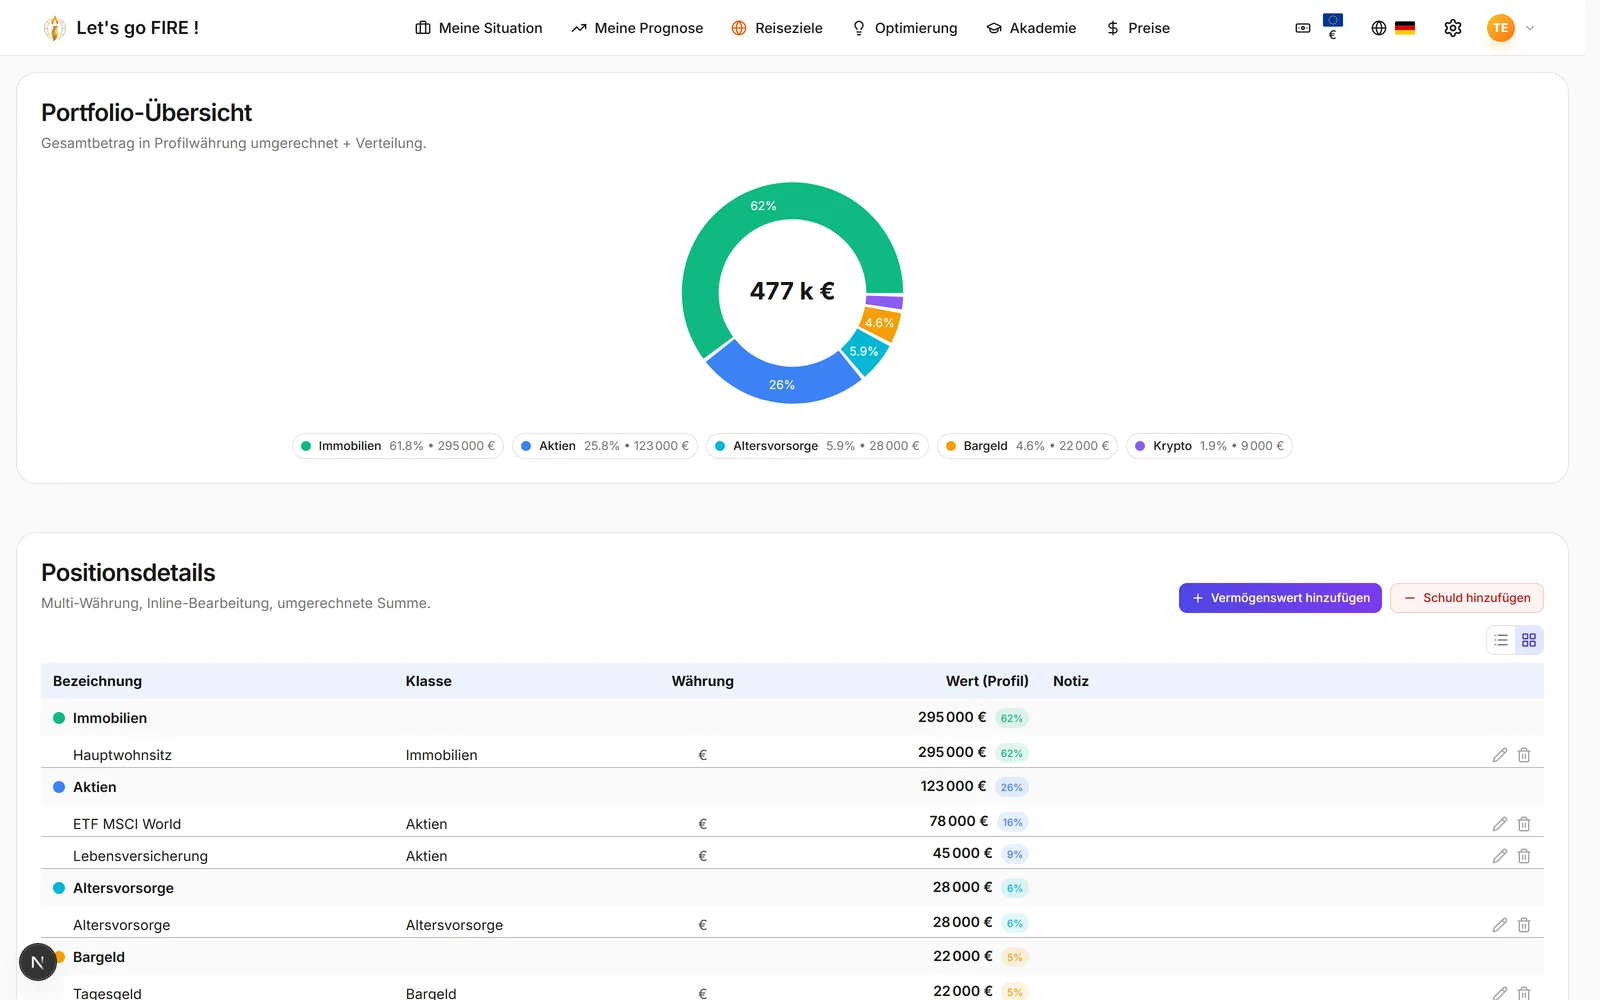Click the Wert (Profil) column header

(x=987, y=681)
